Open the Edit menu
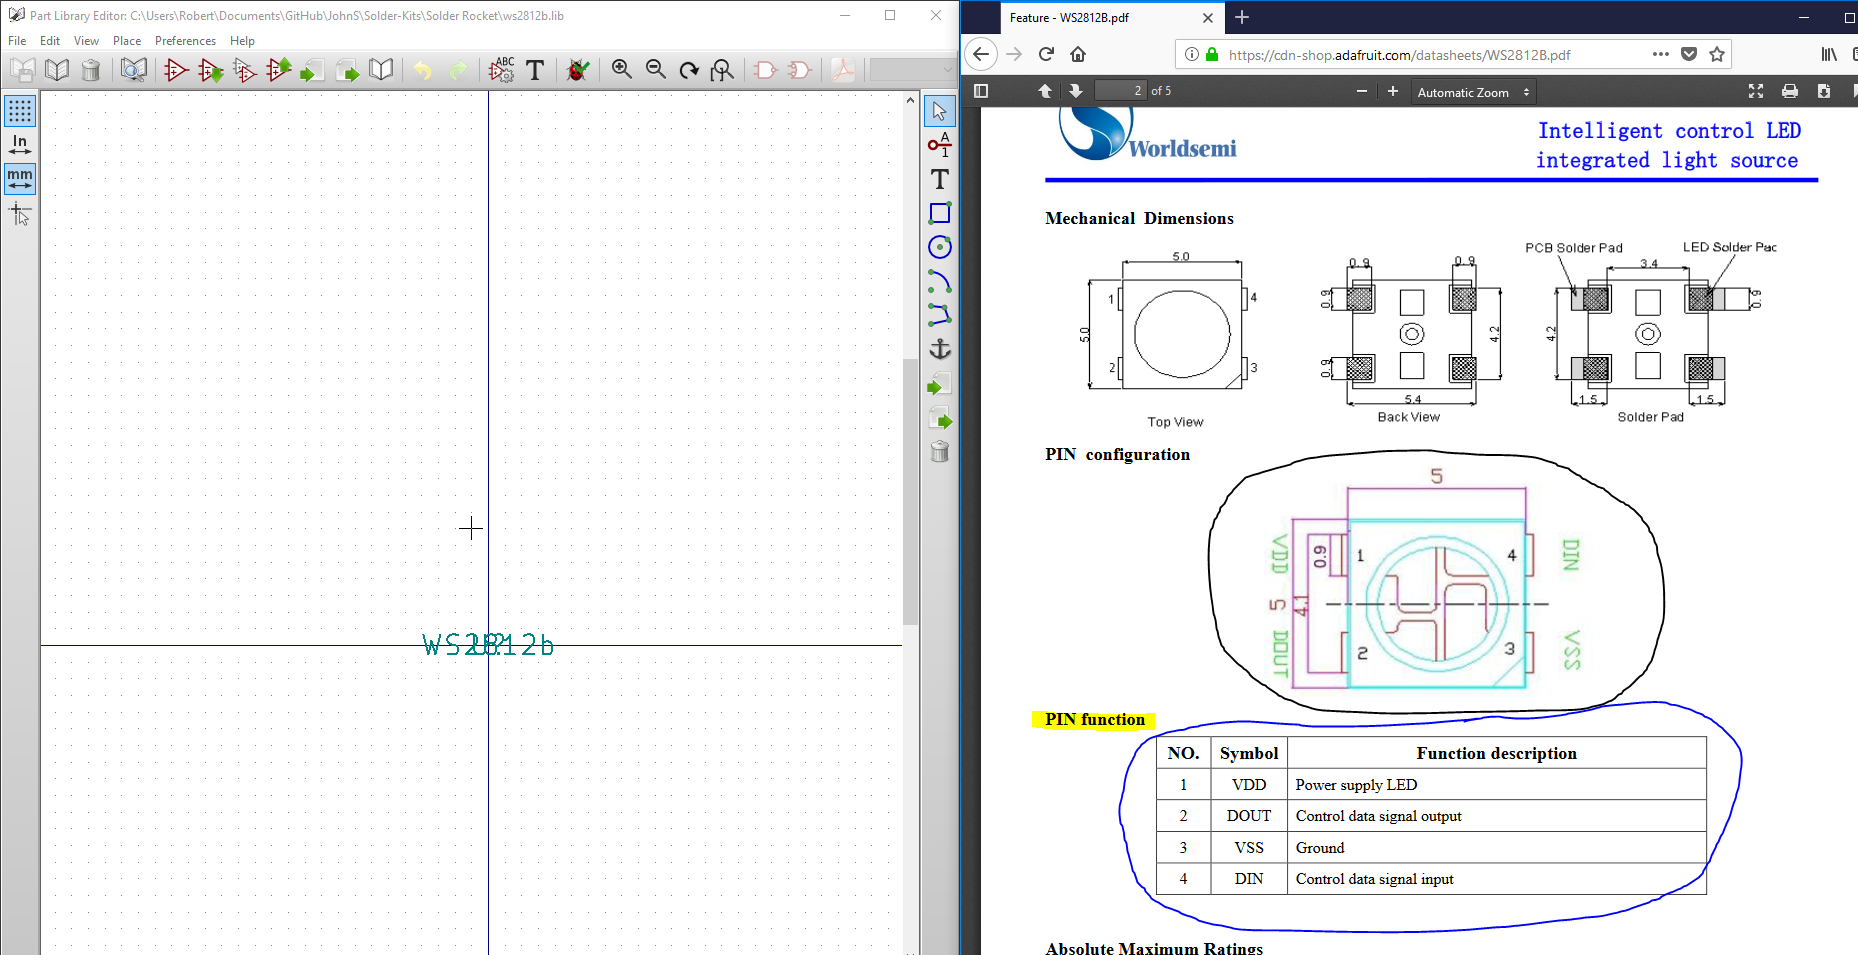 [50, 41]
